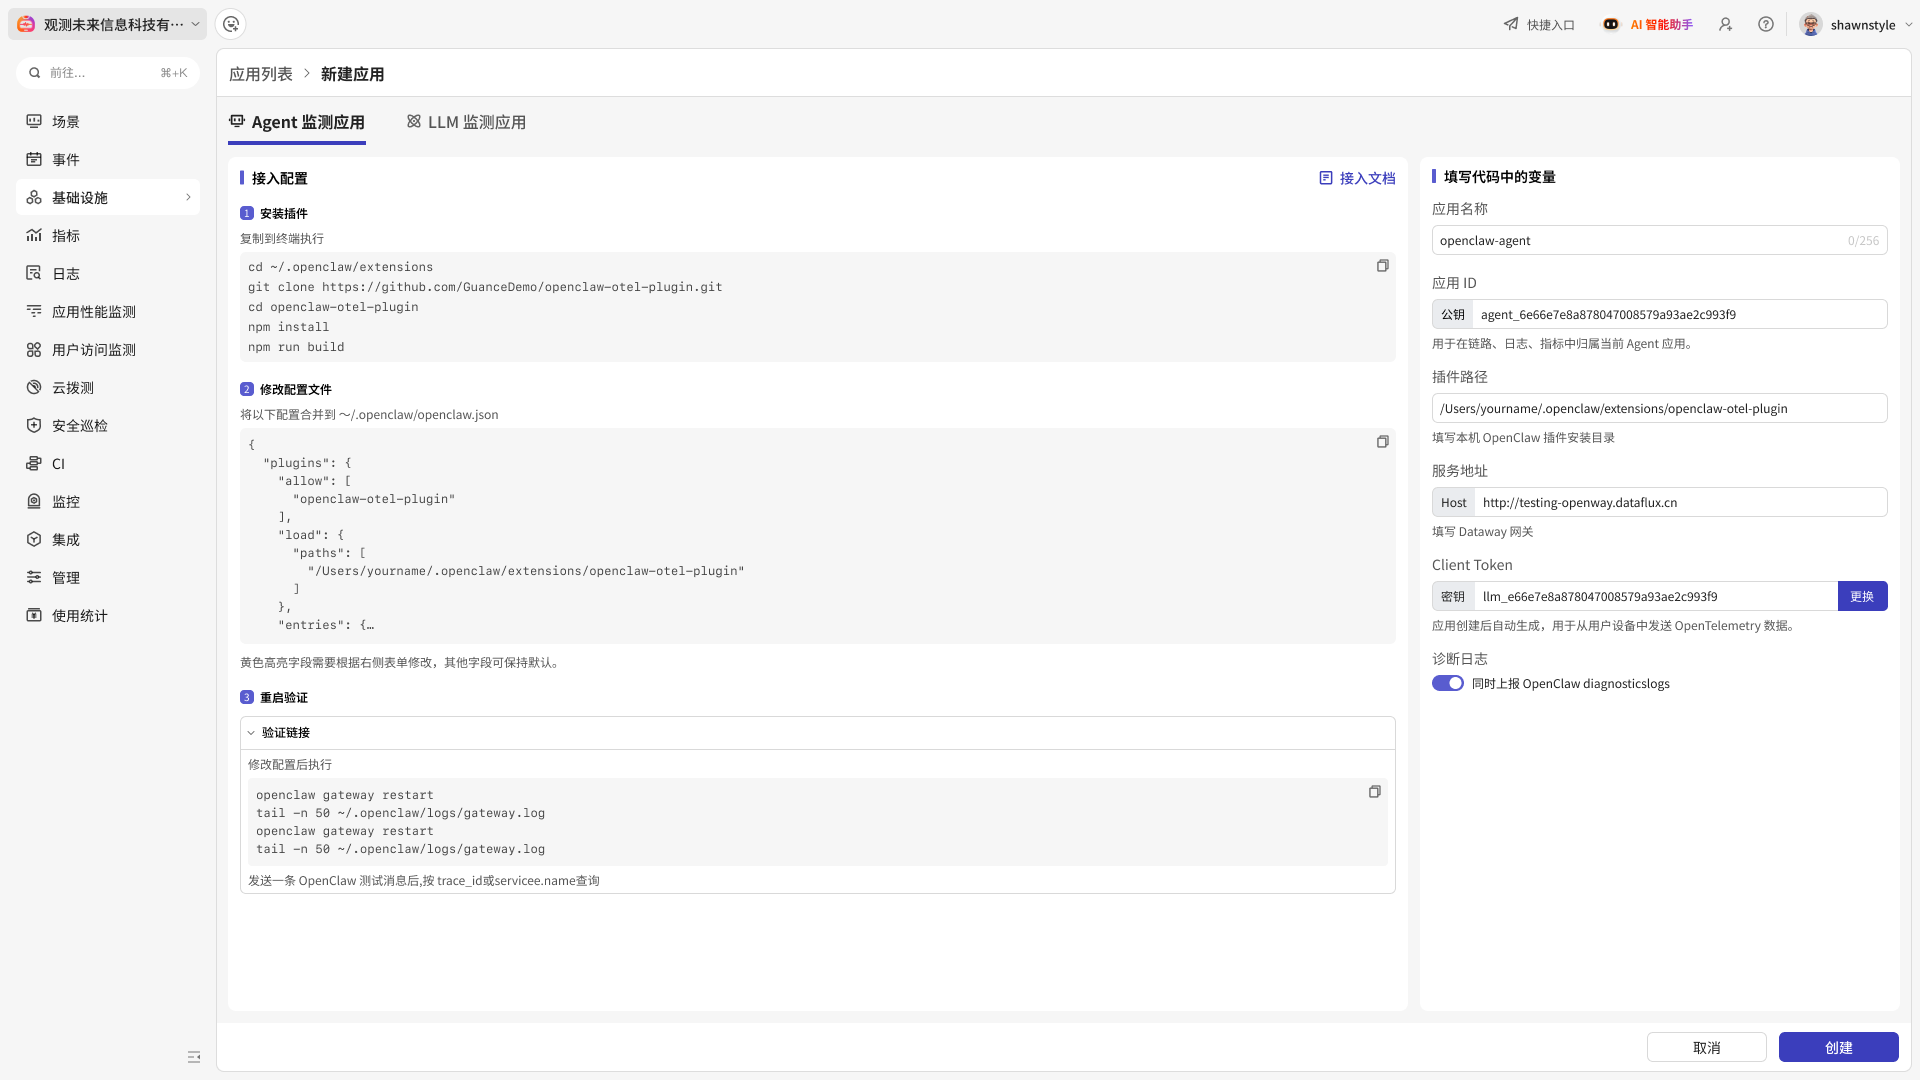Expand the 基础设施 submenu arrow
Image resolution: width=1920 pixels, height=1080 pixels.
click(x=188, y=197)
